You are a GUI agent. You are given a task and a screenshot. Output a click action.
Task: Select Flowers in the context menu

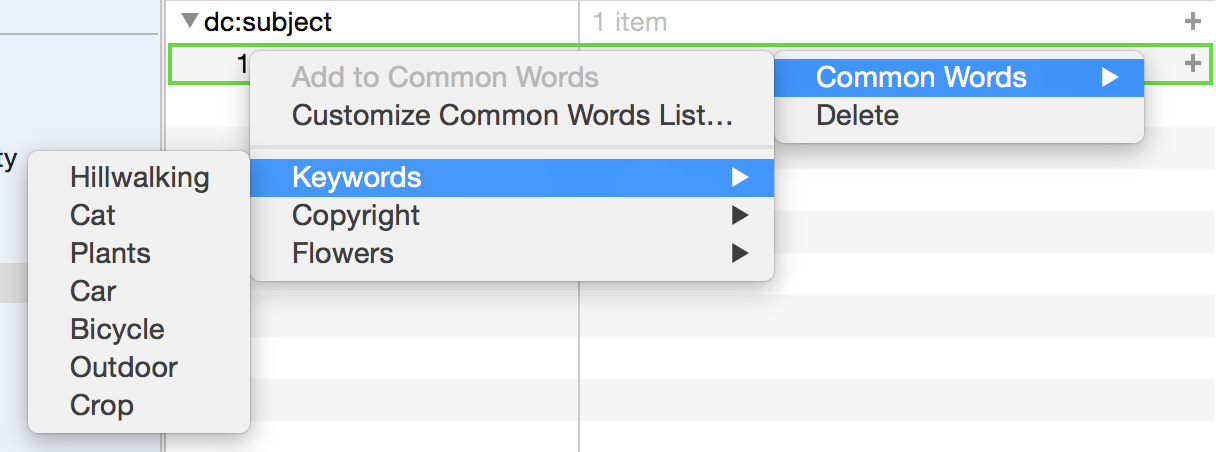coord(512,253)
